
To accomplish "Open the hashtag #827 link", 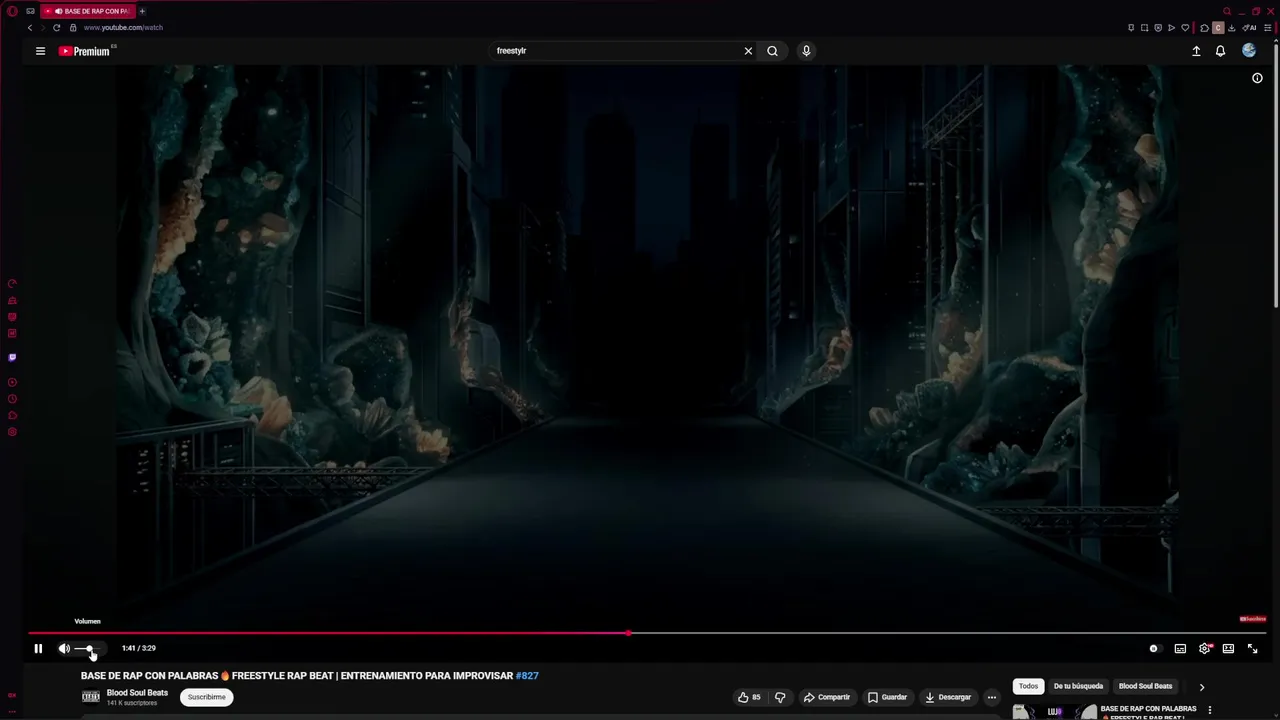I will tap(527, 676).
